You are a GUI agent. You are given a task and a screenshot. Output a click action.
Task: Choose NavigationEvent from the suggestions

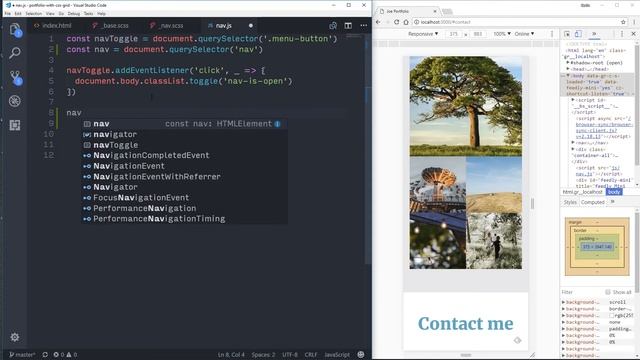point(184,166)
